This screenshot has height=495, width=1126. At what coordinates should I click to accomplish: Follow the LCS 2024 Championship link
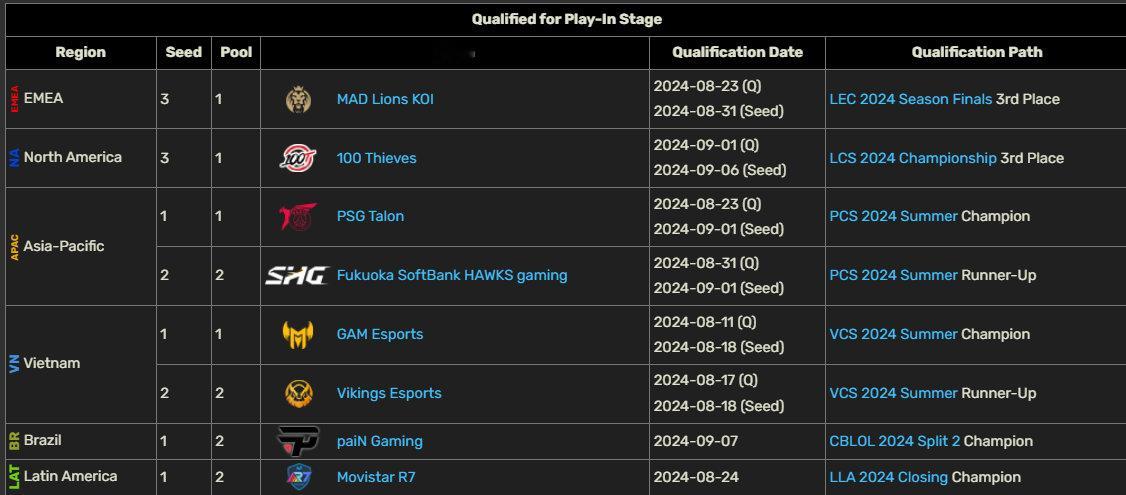(913, 158)
